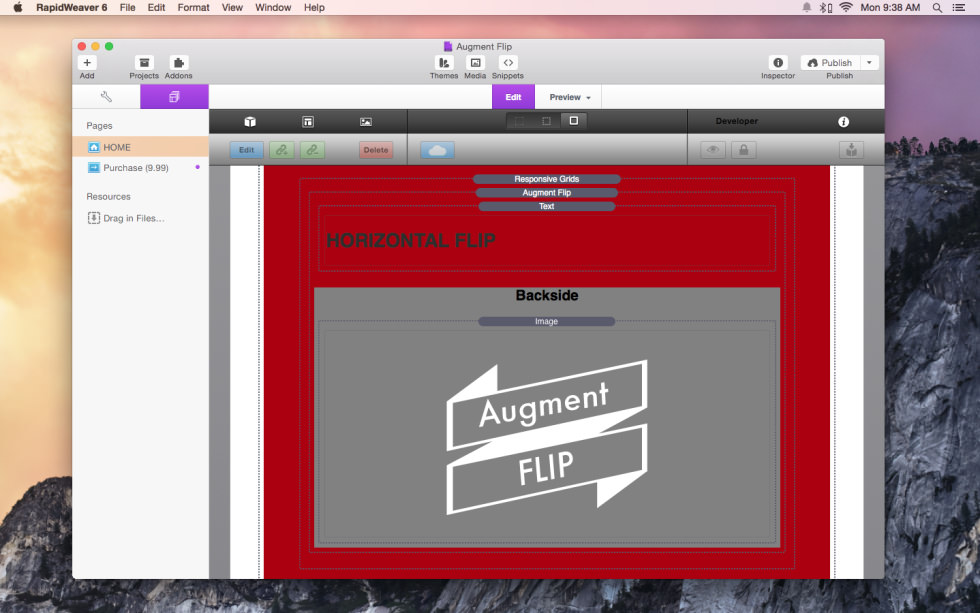Open the Projects window

(x=144, y=62)
